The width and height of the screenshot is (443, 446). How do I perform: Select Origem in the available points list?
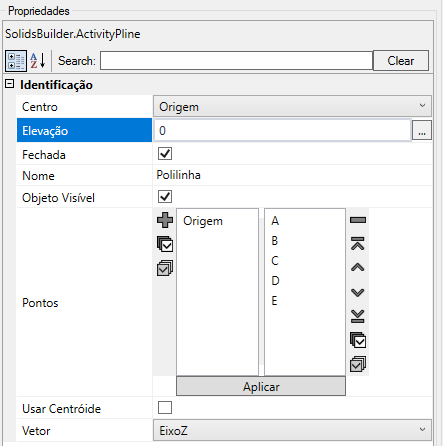click(x=203, y=221)
